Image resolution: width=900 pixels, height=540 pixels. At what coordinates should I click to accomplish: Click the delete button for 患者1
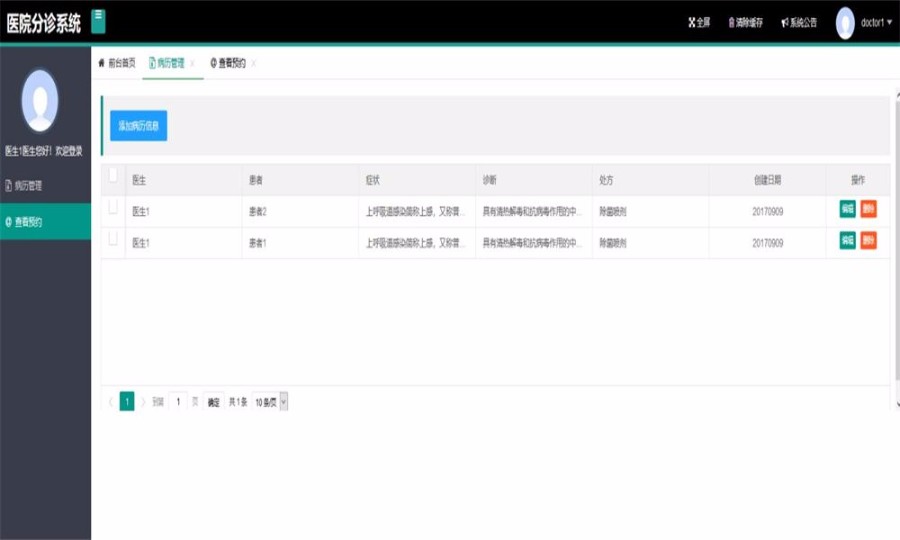coord(868,240)
